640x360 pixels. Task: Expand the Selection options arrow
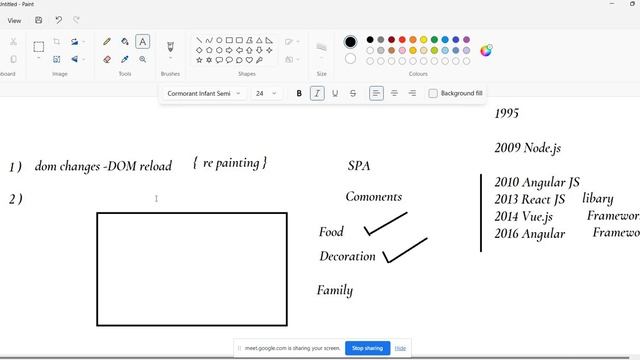point(39,59)
